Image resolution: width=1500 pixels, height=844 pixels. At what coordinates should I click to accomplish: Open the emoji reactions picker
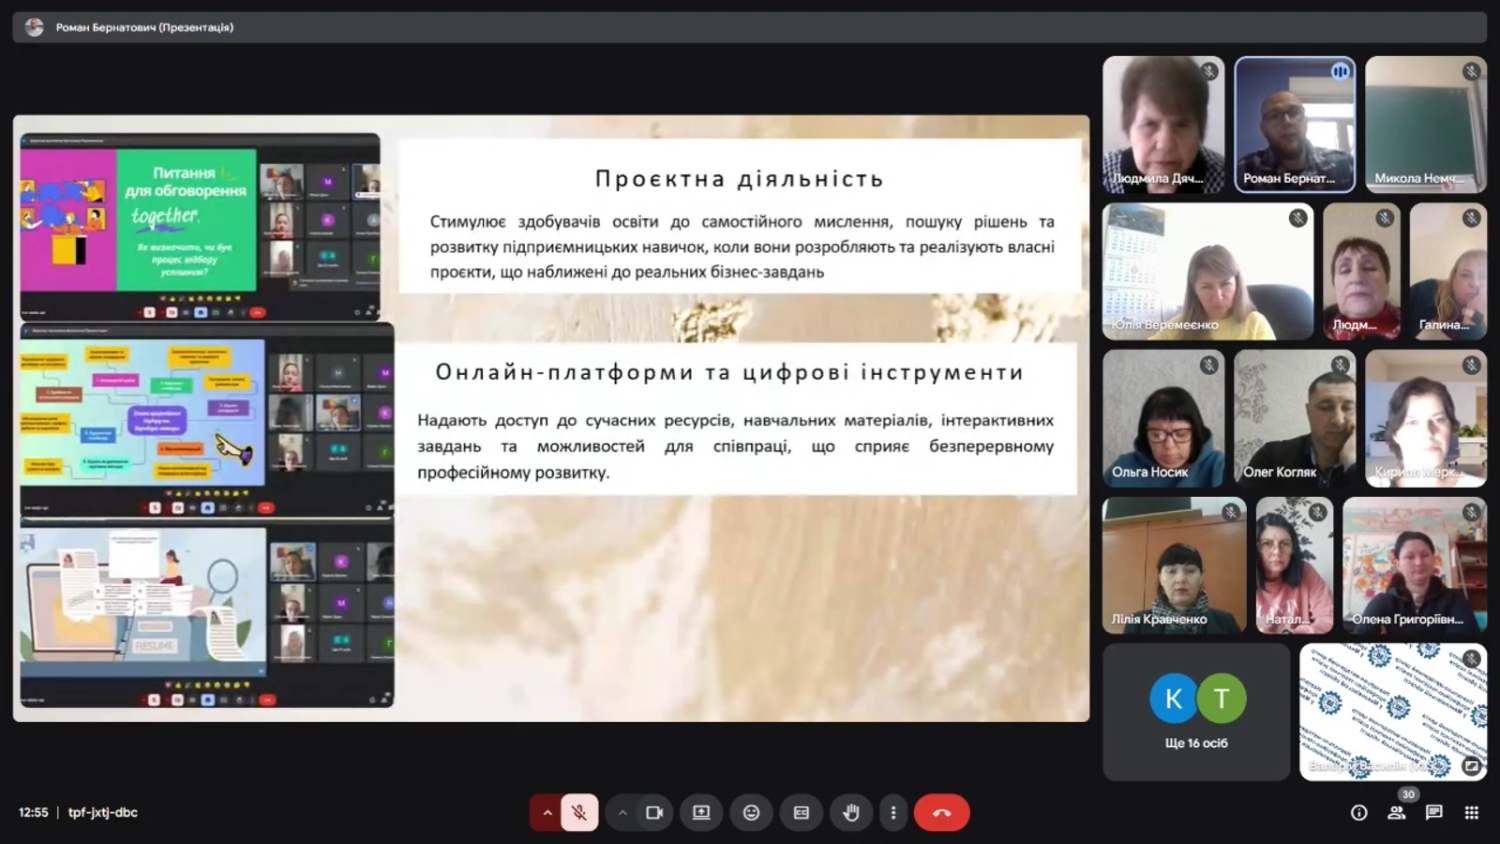tap(751, 813)
